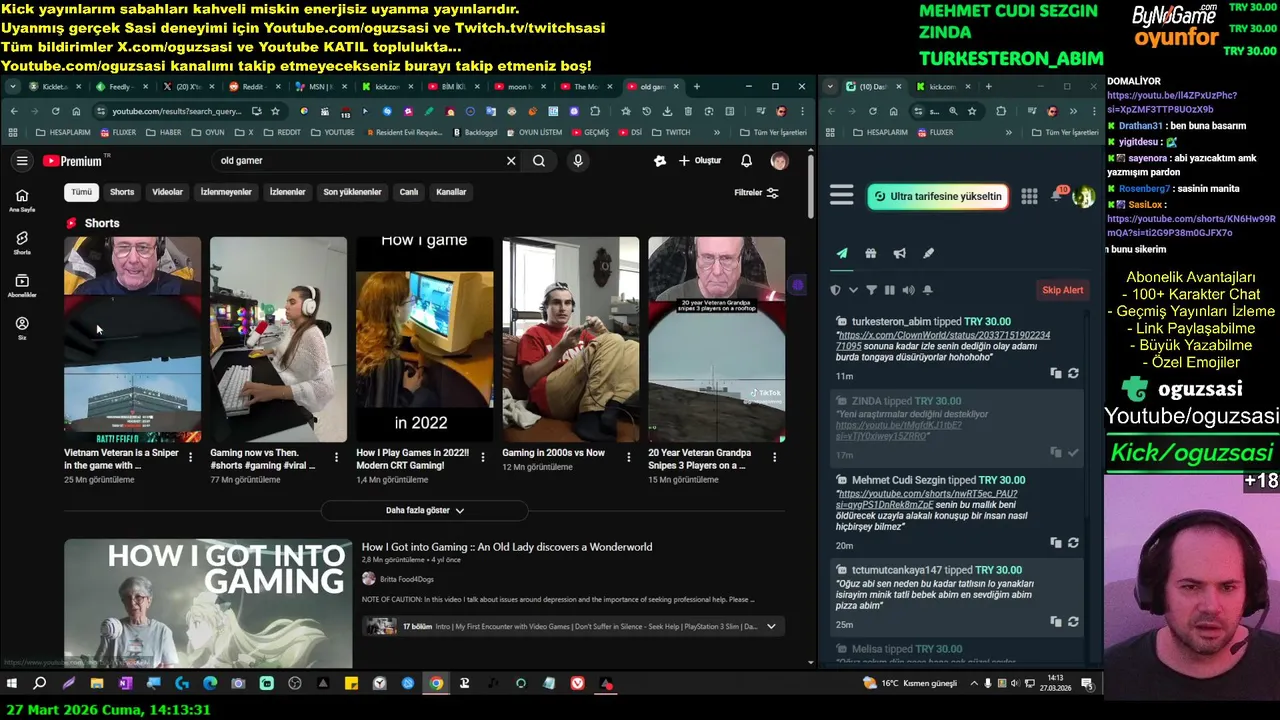Open the HESAPLARIM bookmarks folder in YouTube window
The height and width of the screenshot is (720, 1280).
(62, 132)
